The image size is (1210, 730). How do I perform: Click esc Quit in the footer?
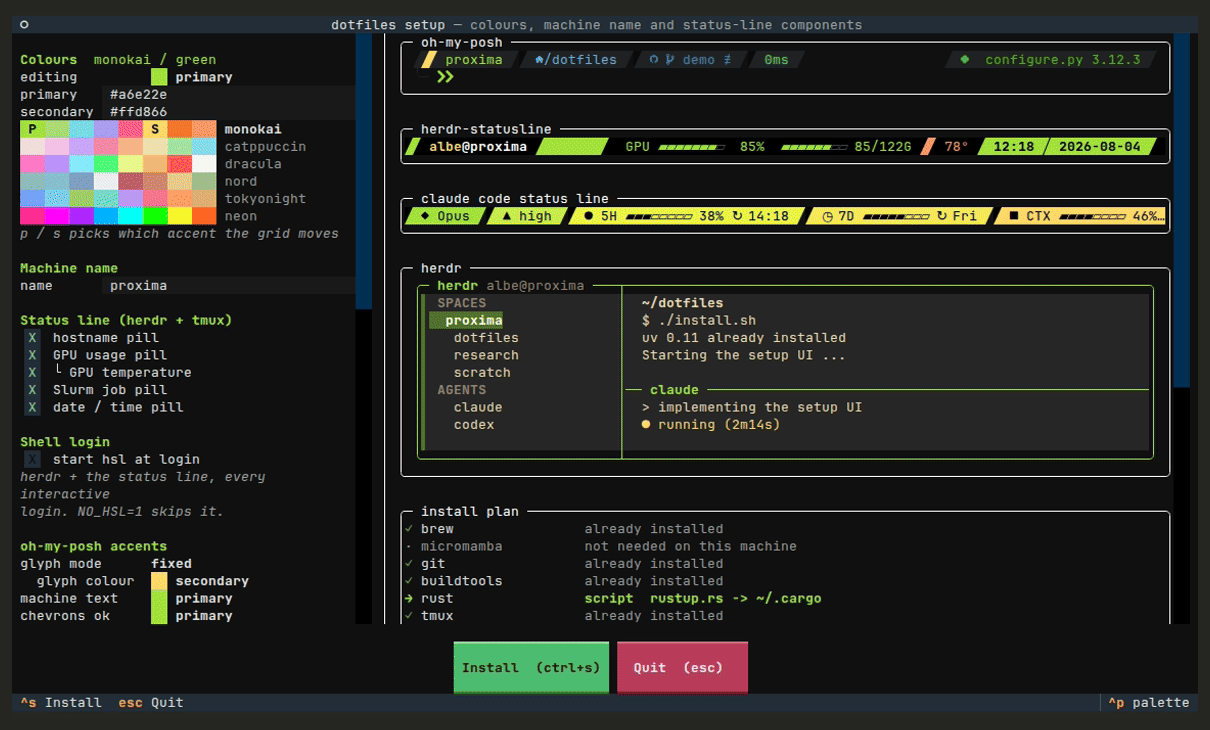tap(151, 703)
